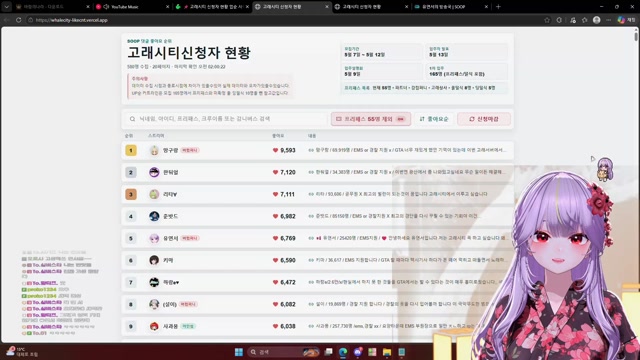
Task: Click the 신청마감 refresh button
Action: pos(484,119)
